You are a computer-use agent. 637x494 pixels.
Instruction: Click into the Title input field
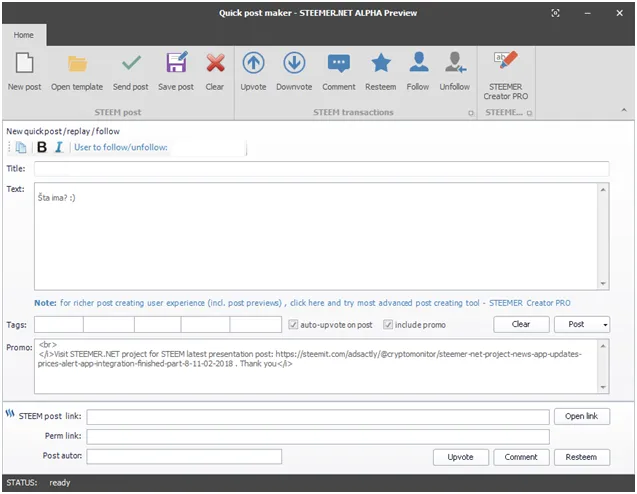pos(321,169)
